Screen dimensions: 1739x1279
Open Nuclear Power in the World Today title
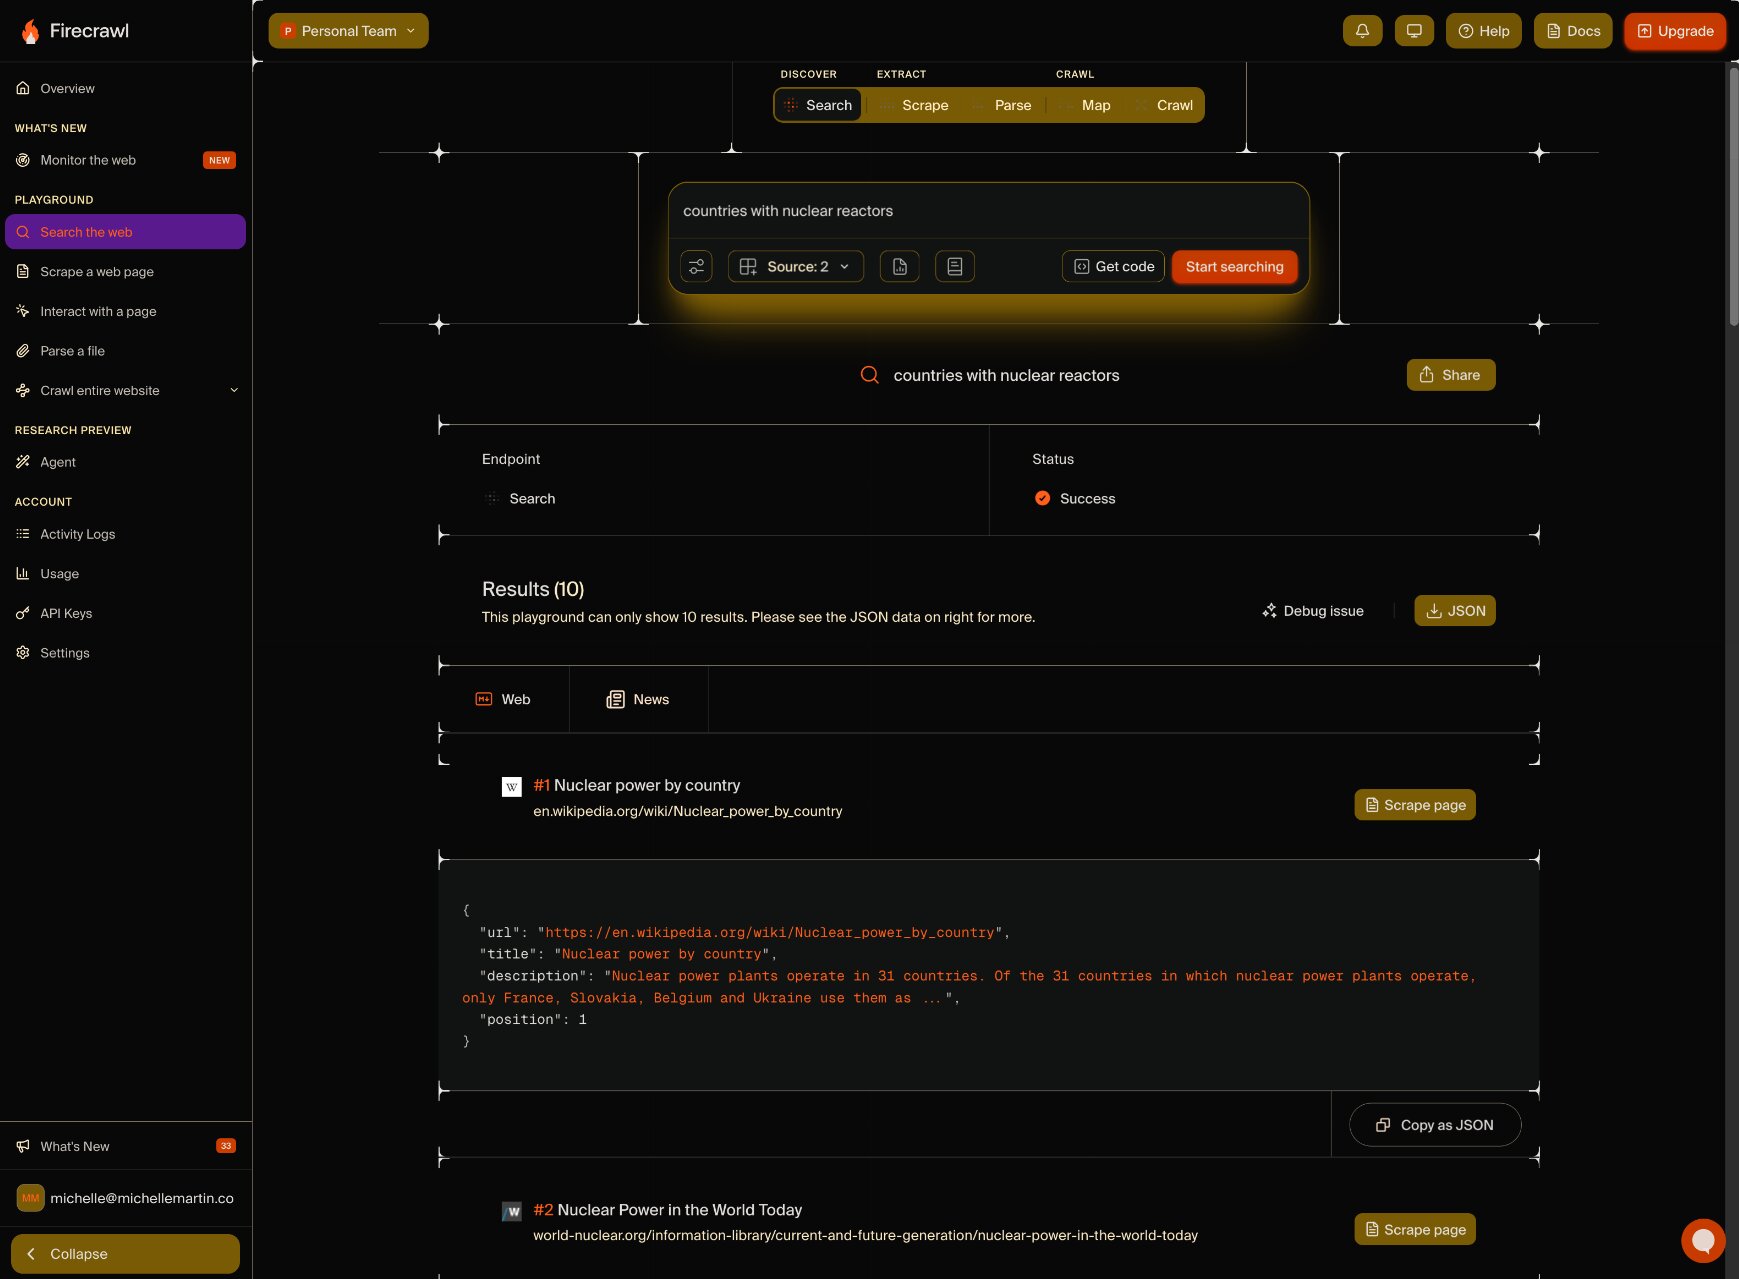(x=679, y=1210)
